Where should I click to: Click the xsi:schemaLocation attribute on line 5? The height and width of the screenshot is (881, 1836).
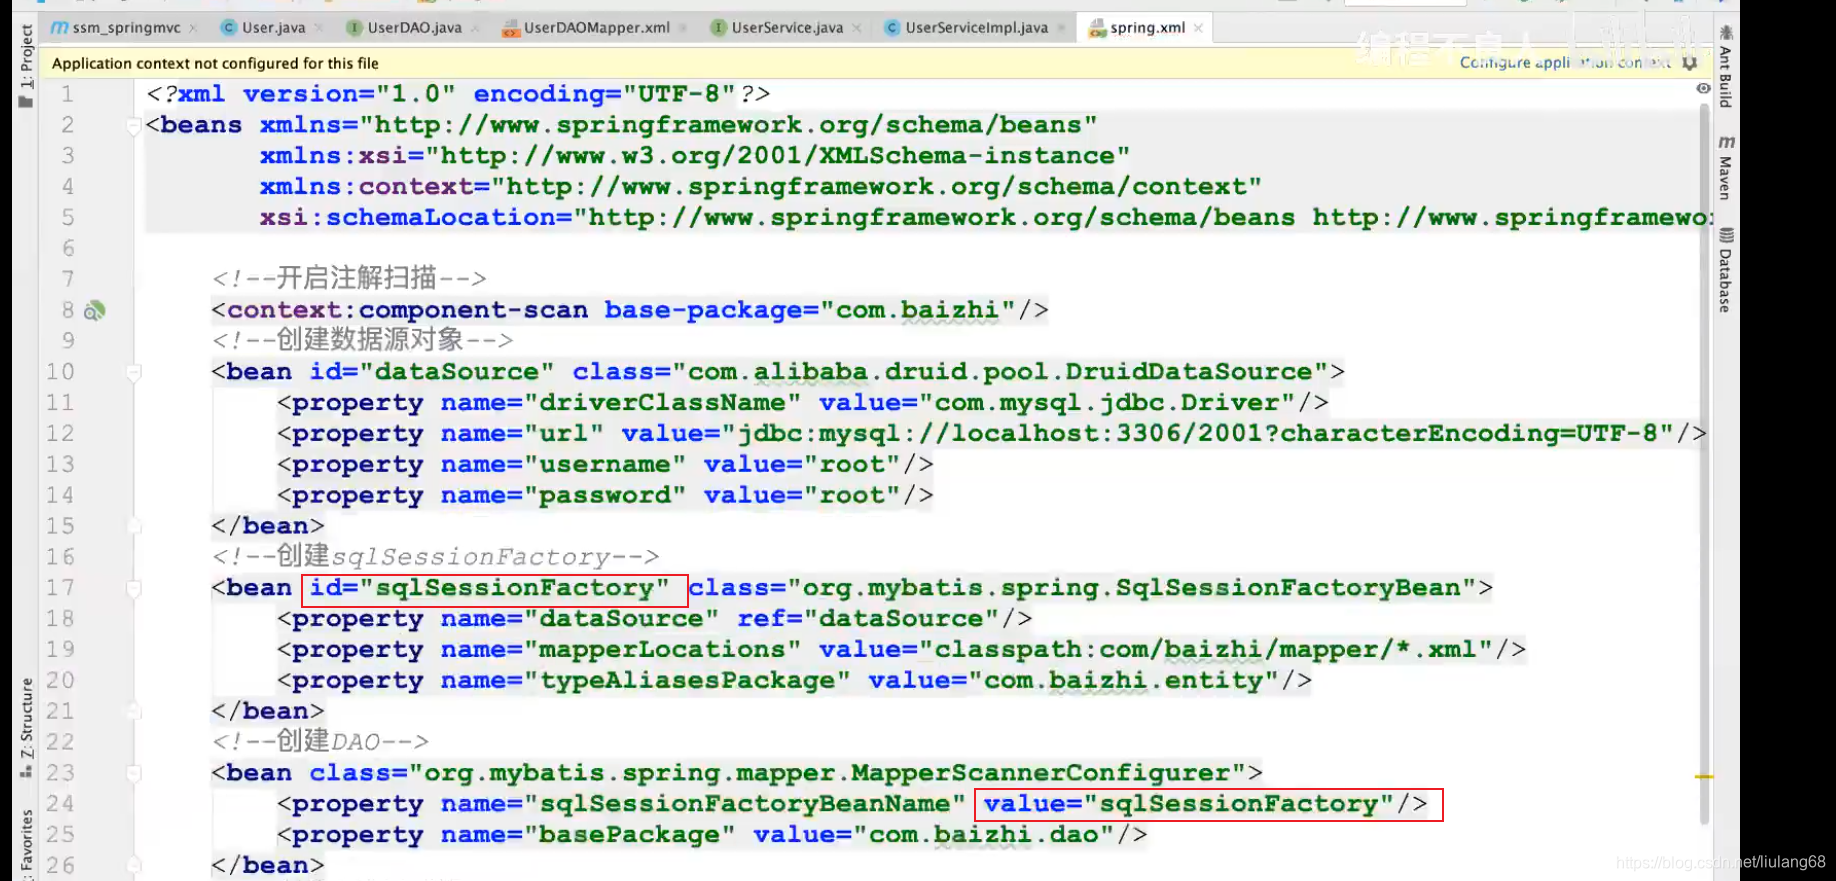point(985,218)
